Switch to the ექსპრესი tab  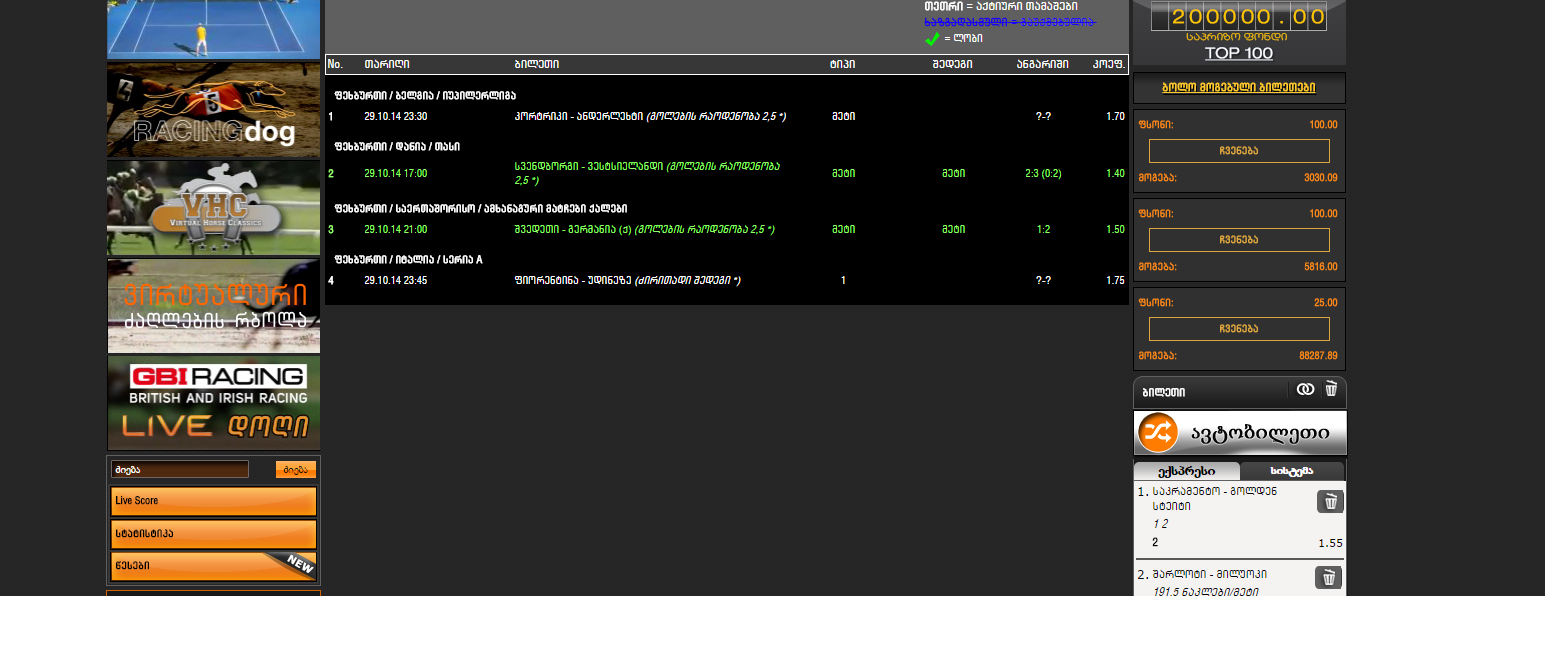tap(1187, 471)
